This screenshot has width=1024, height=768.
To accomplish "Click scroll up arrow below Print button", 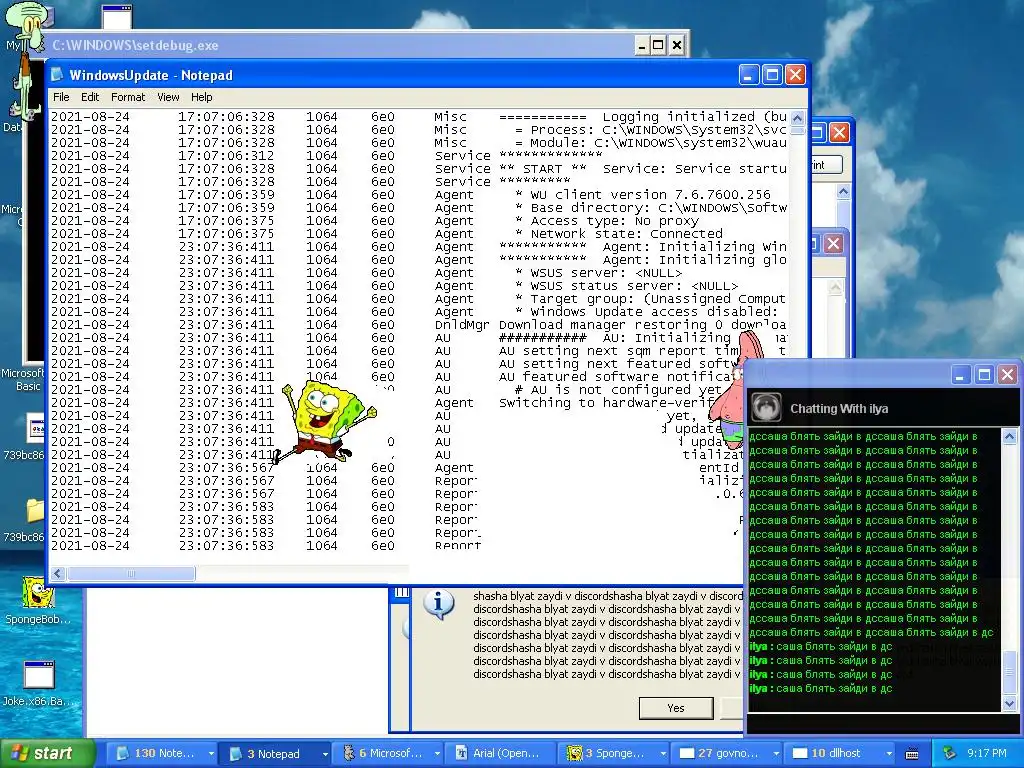I will pos(843,192).
